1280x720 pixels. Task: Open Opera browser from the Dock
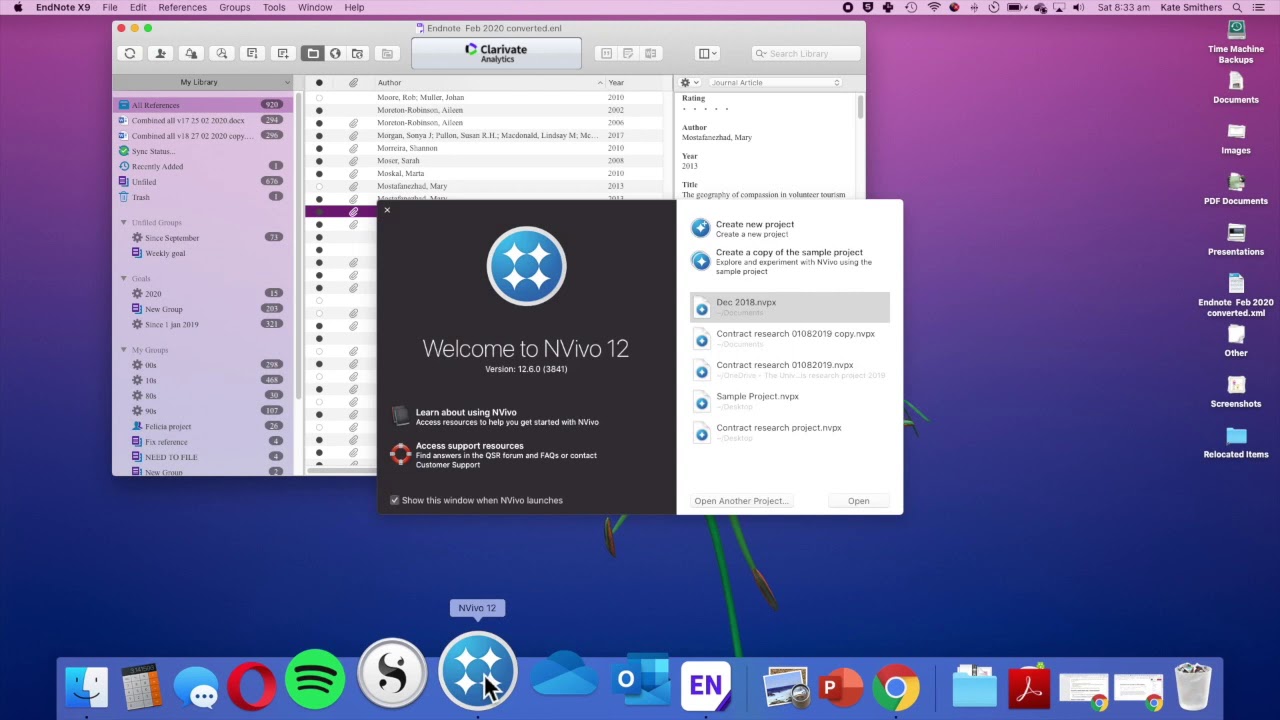tap(251, 686)
